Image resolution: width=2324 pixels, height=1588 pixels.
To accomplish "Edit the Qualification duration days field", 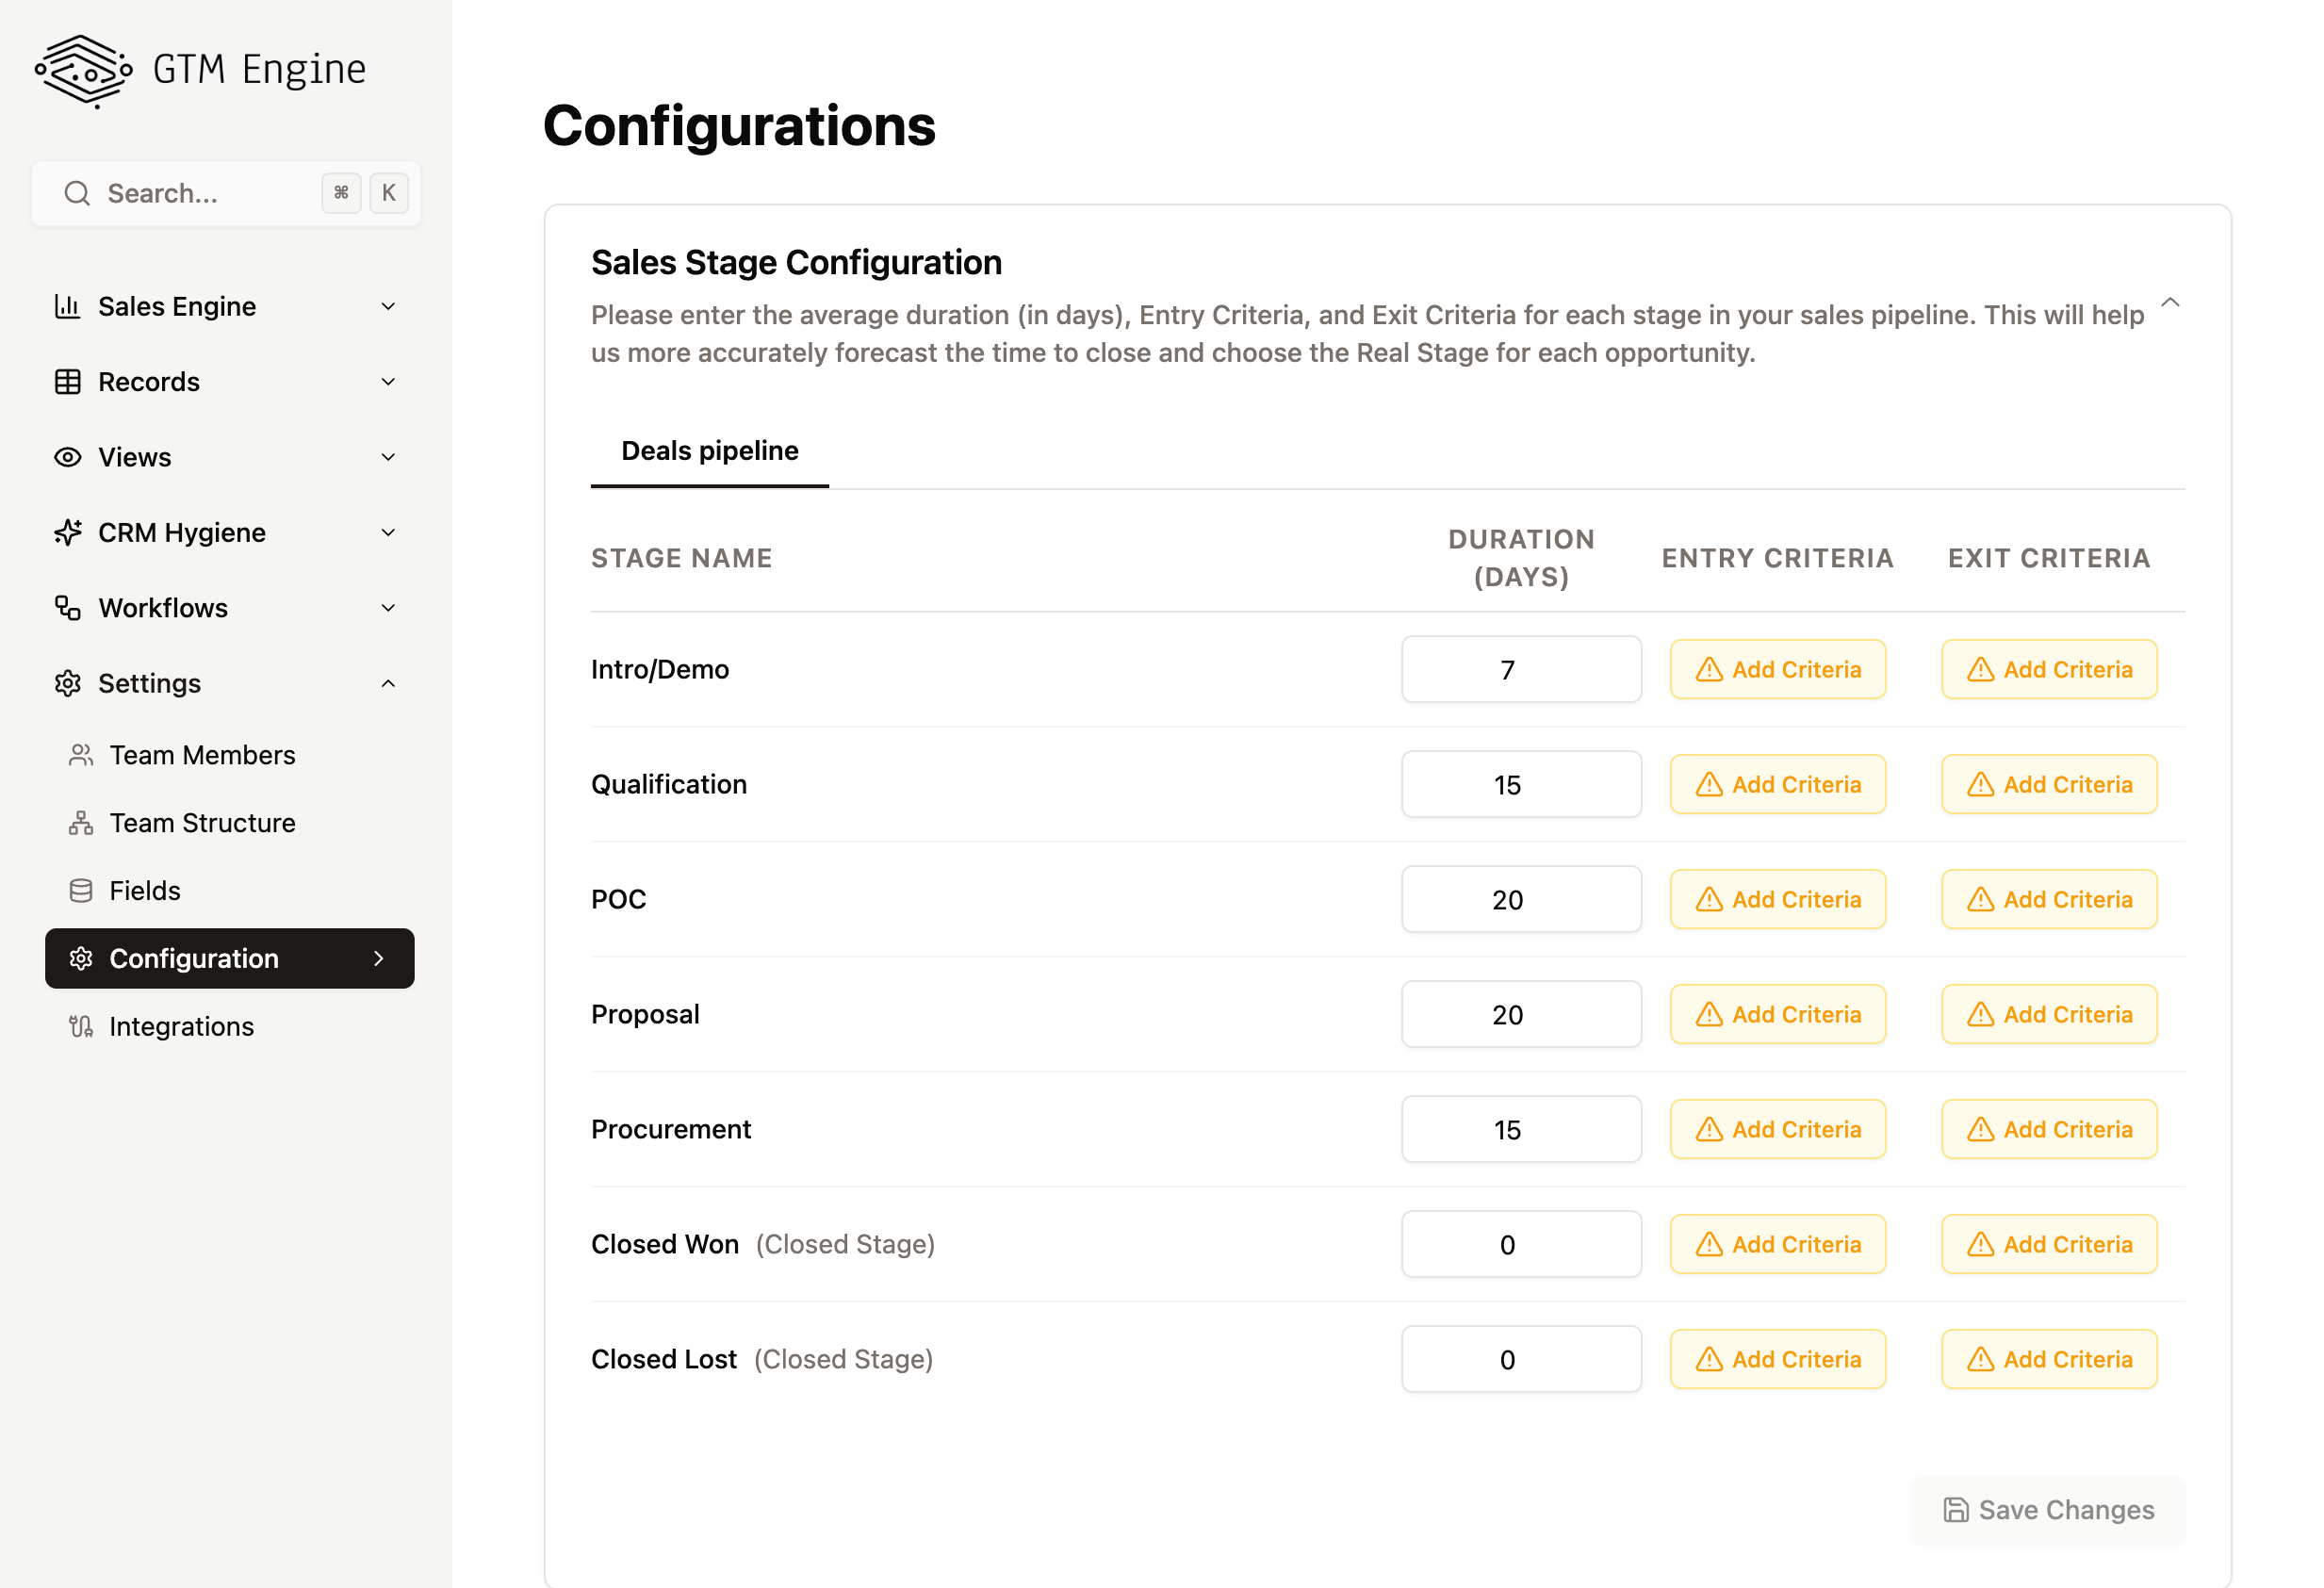I will point(1520,785).
